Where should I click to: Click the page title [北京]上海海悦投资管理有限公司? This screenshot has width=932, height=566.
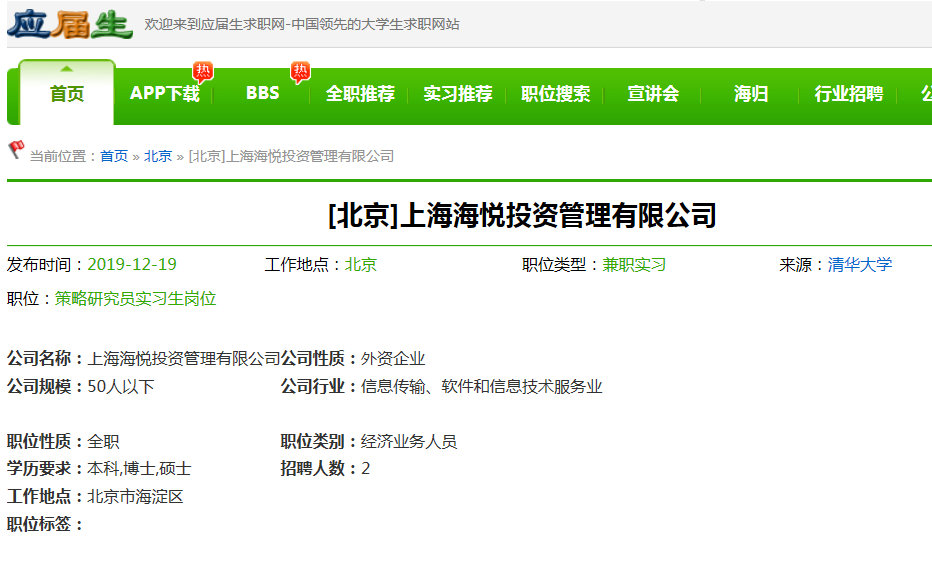point(522,215)
